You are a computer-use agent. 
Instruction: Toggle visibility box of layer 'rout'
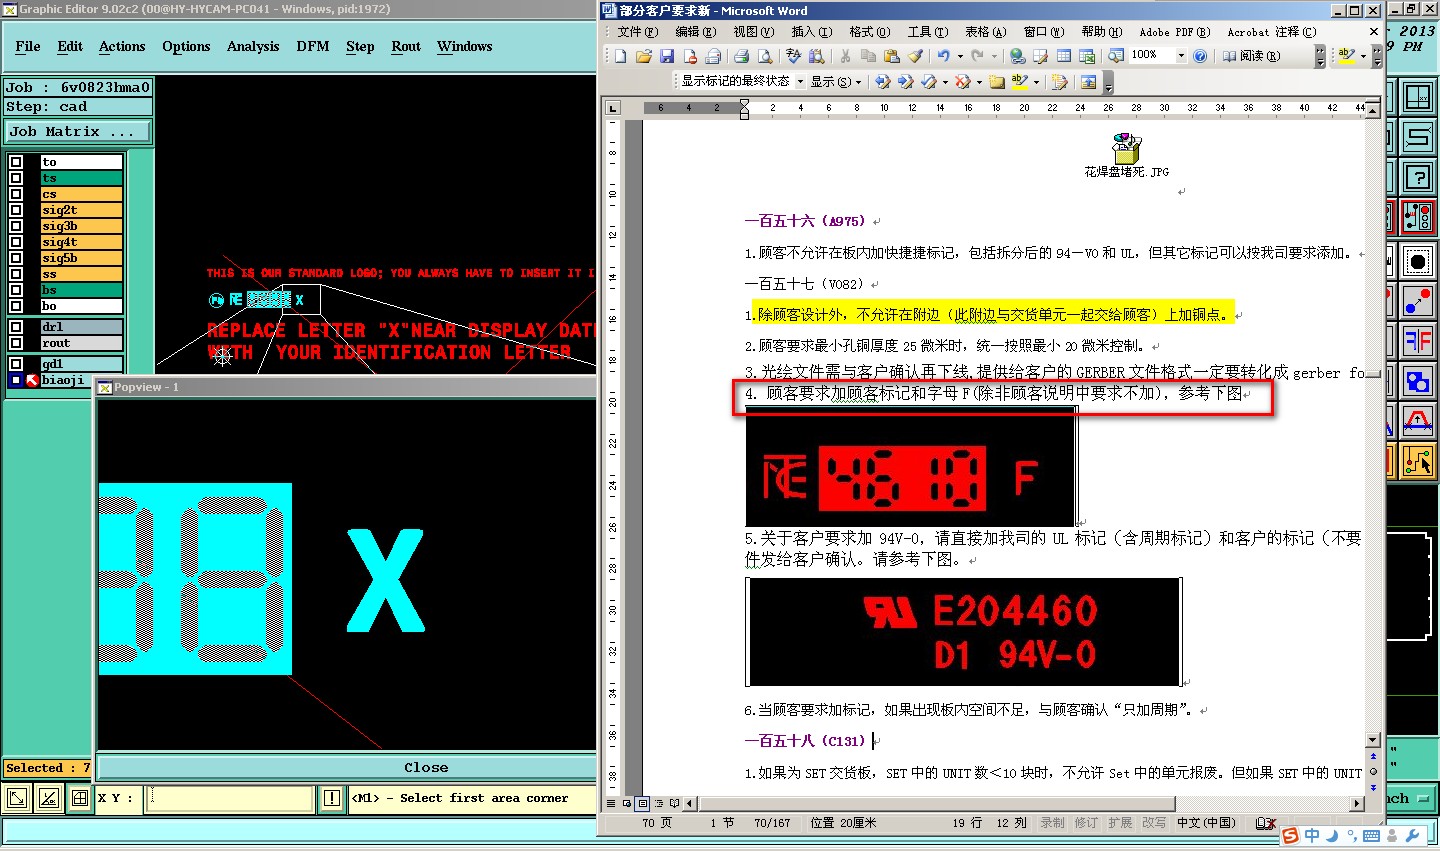pyautogui.click(x=16, y=343)
